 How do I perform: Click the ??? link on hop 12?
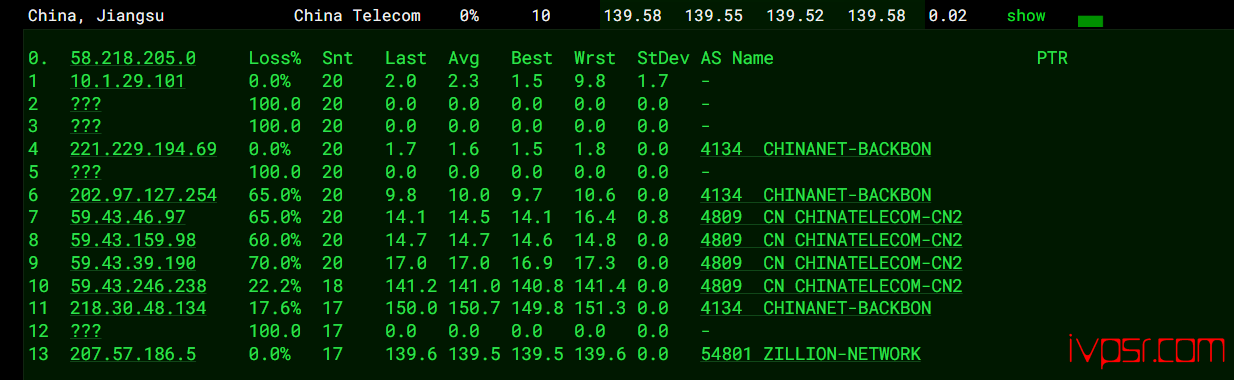click(86, 331)
